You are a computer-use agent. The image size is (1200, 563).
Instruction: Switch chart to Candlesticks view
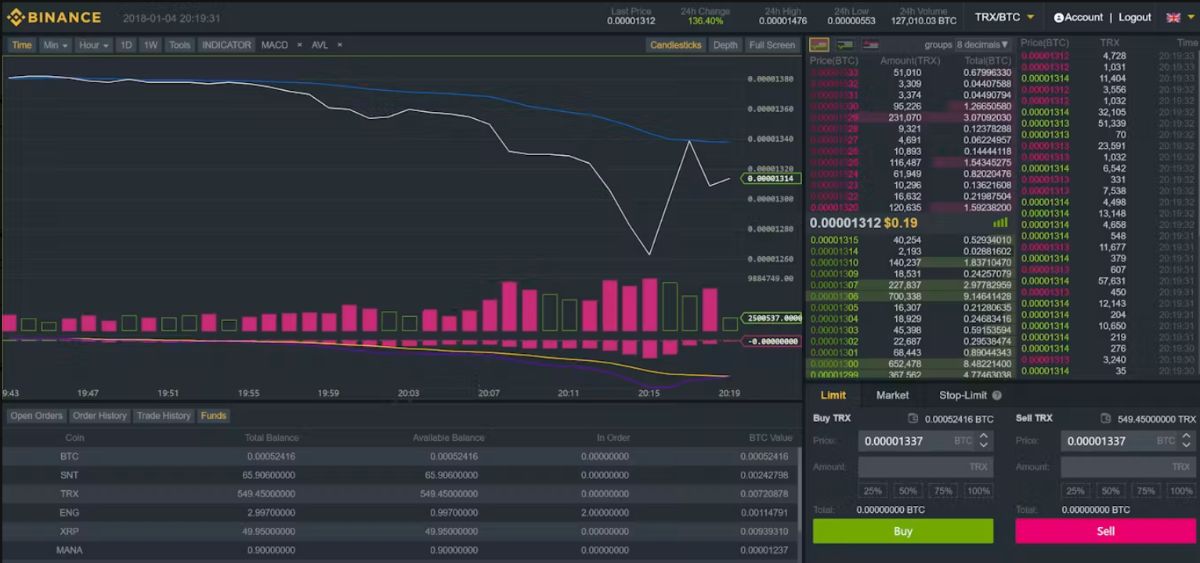[676, 45]
